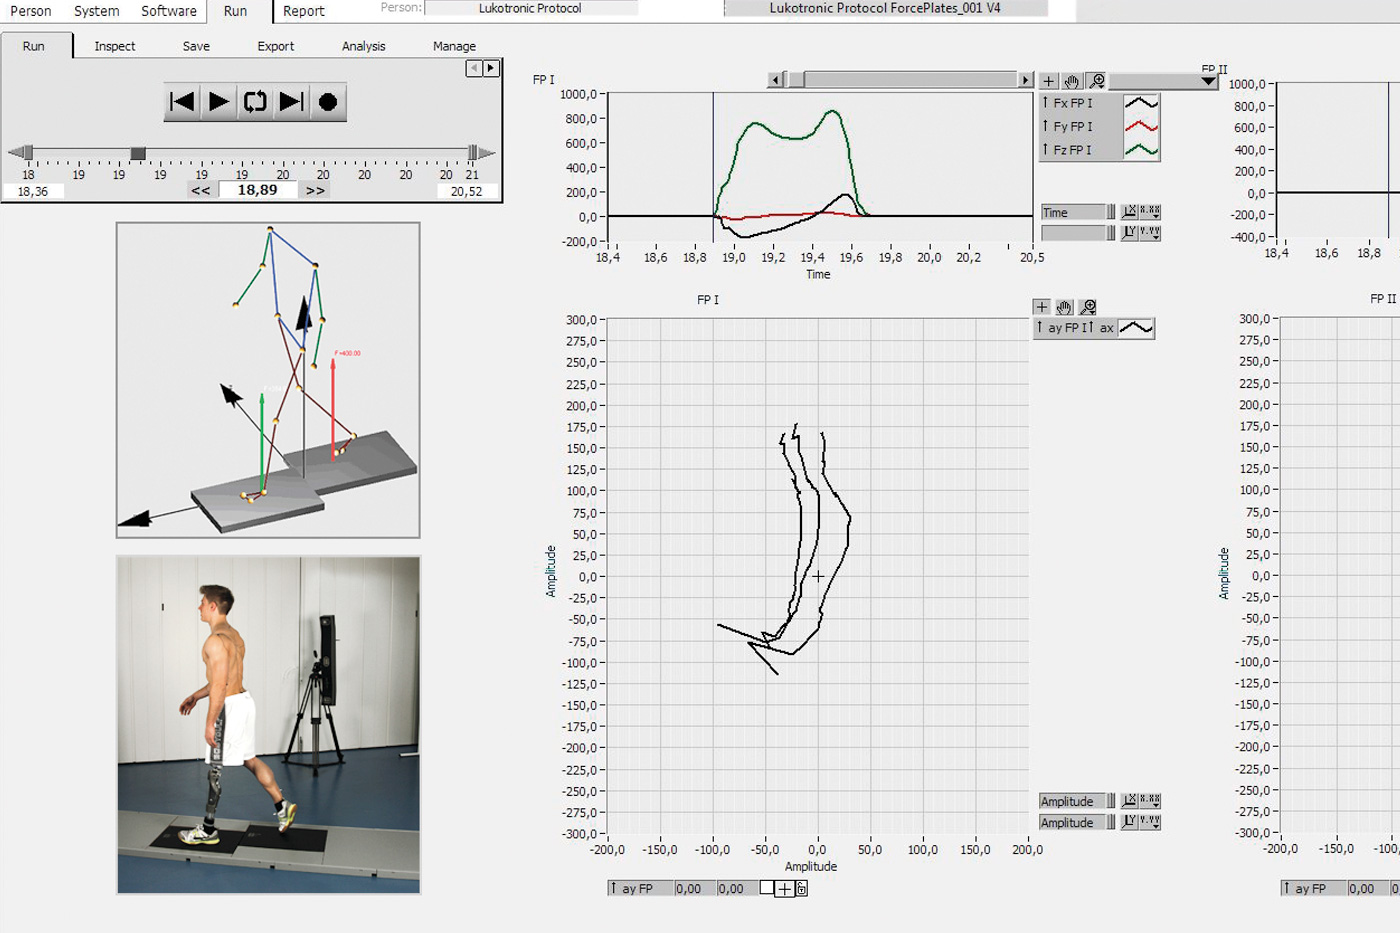The height and width of the screenshot is (933, 1400).
Task: Select hand pan tool on FP I XY graph
Action: 1064,307
